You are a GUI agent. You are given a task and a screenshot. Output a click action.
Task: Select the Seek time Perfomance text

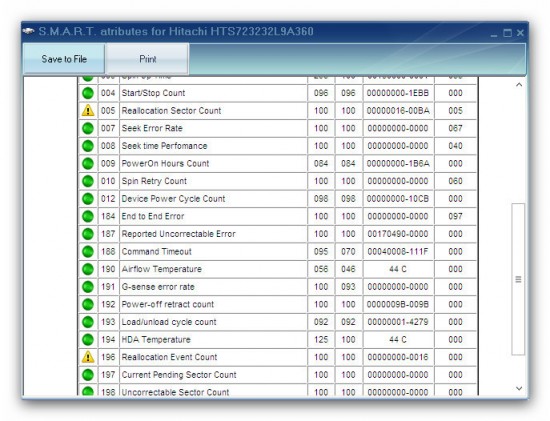pyautogui.click(x=165, y=146)
